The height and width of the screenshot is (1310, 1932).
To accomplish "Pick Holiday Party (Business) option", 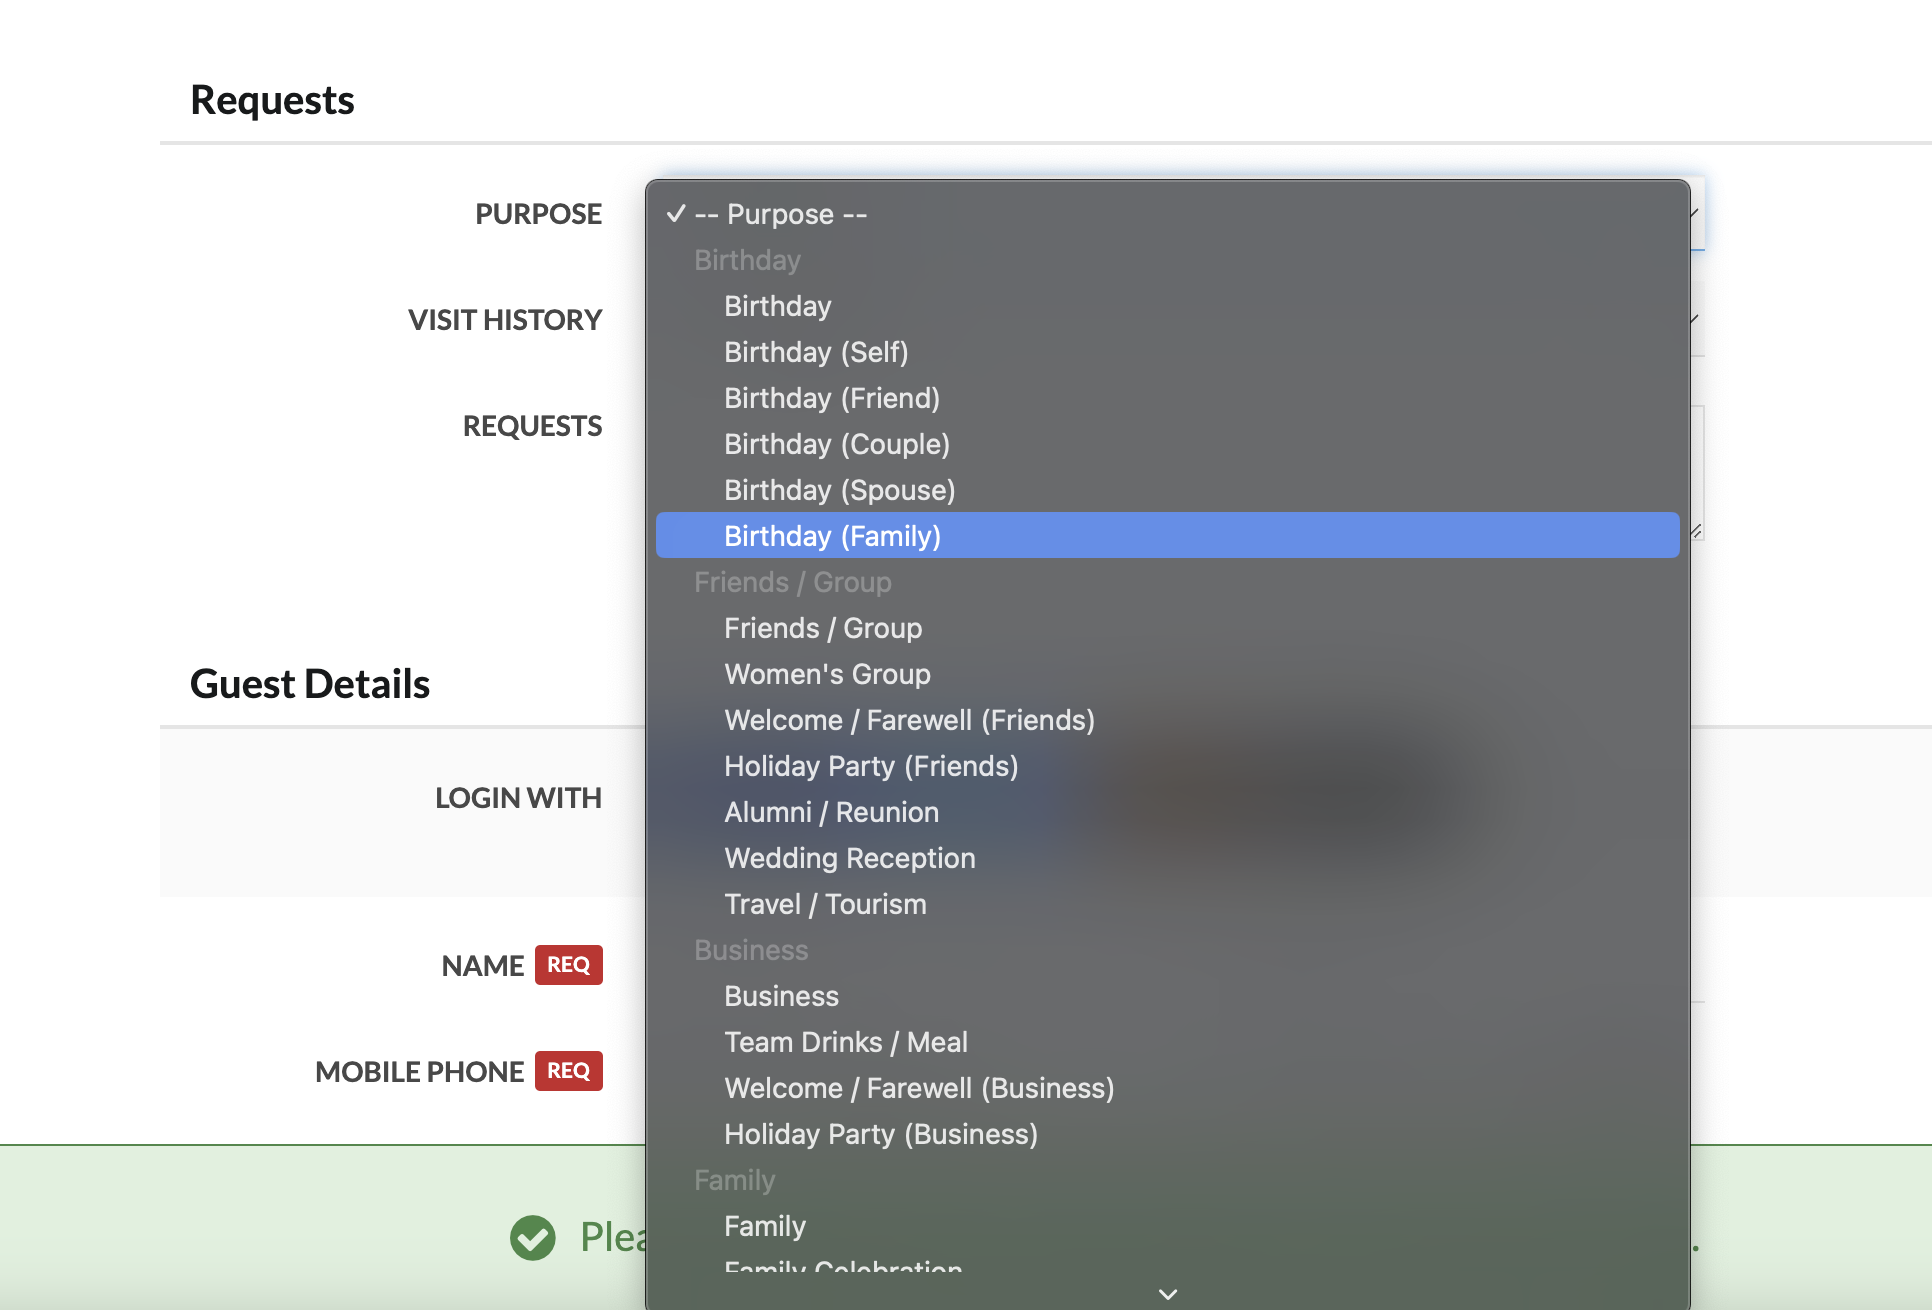I will (x=881, y=1134).
